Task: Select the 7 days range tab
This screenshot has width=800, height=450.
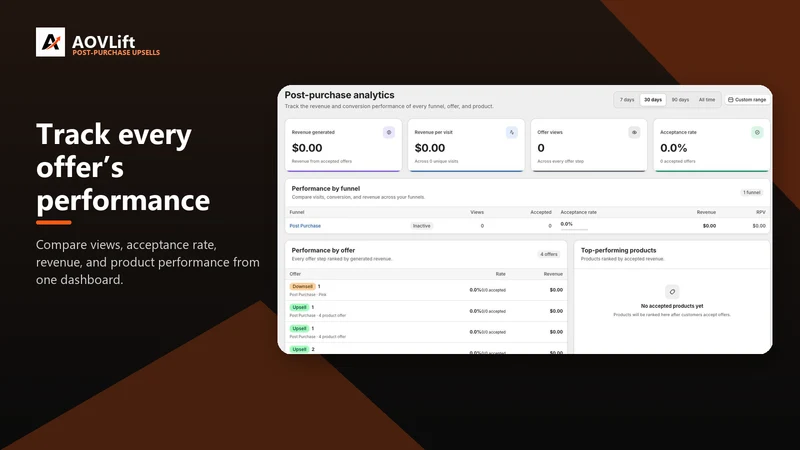Action: 627,100
